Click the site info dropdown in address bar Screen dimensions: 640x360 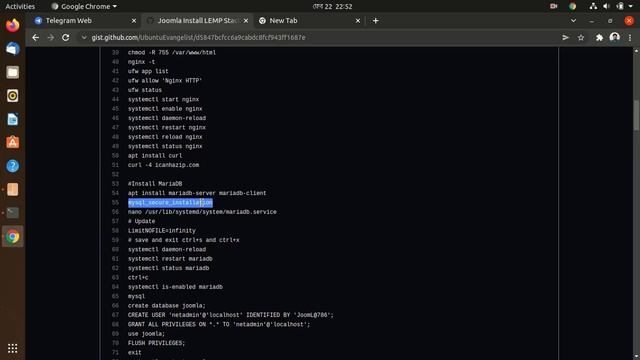[84, 38]
